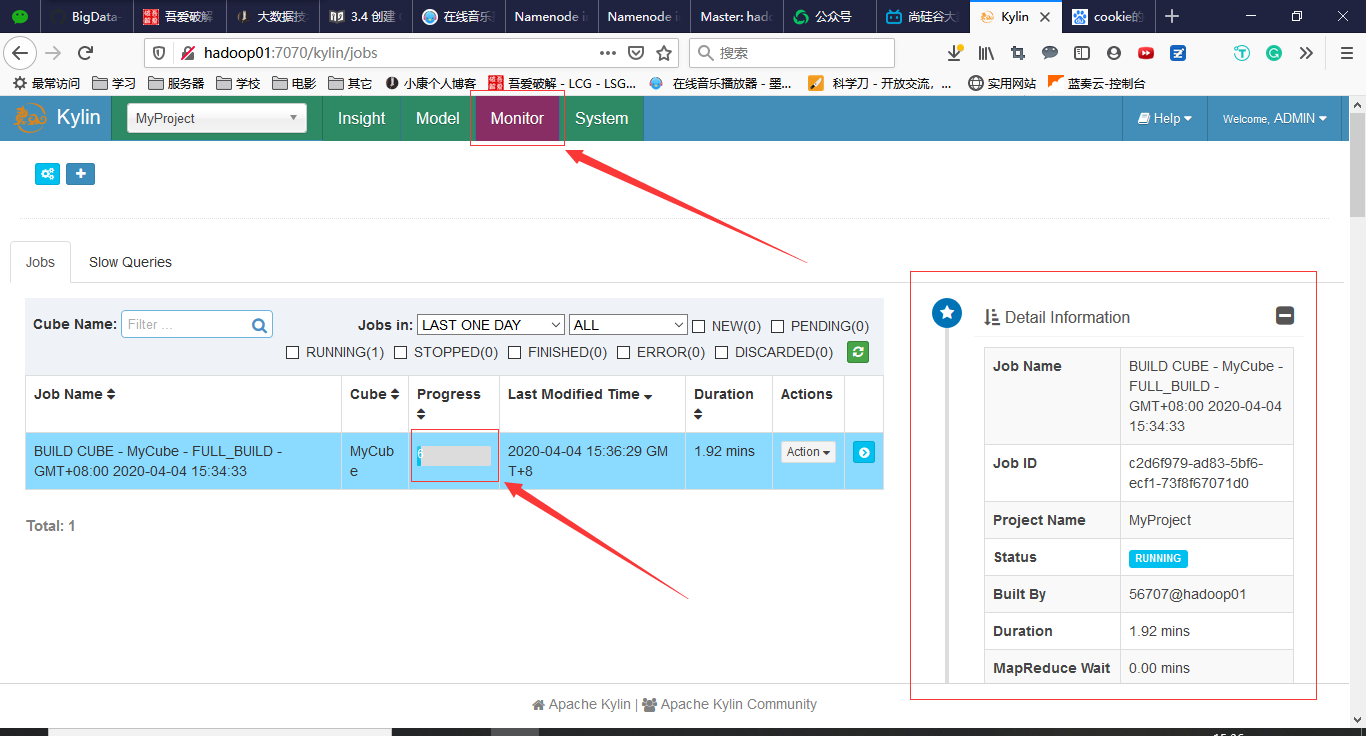Open the System menu tab

coord(602,118)
